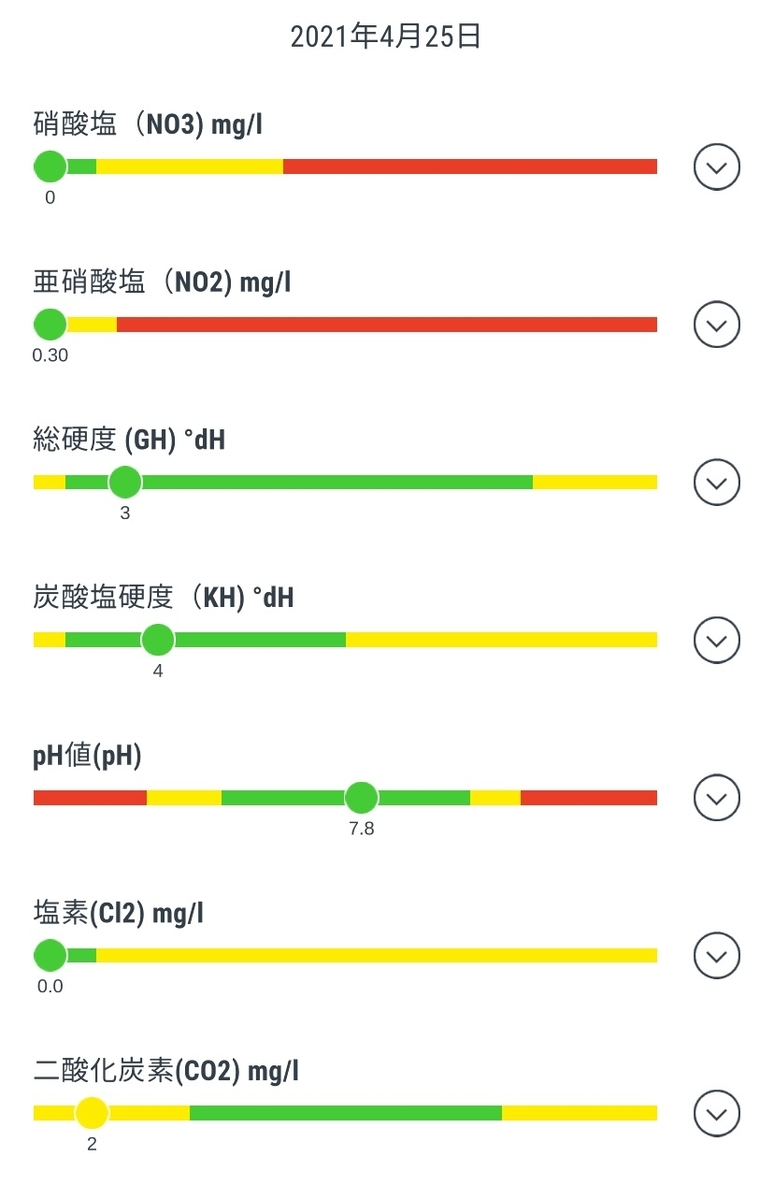Expand the 亜硝酸塩 (NO2) details chevron
This screenshot has height=1200, width=774.
pos(716,325)
